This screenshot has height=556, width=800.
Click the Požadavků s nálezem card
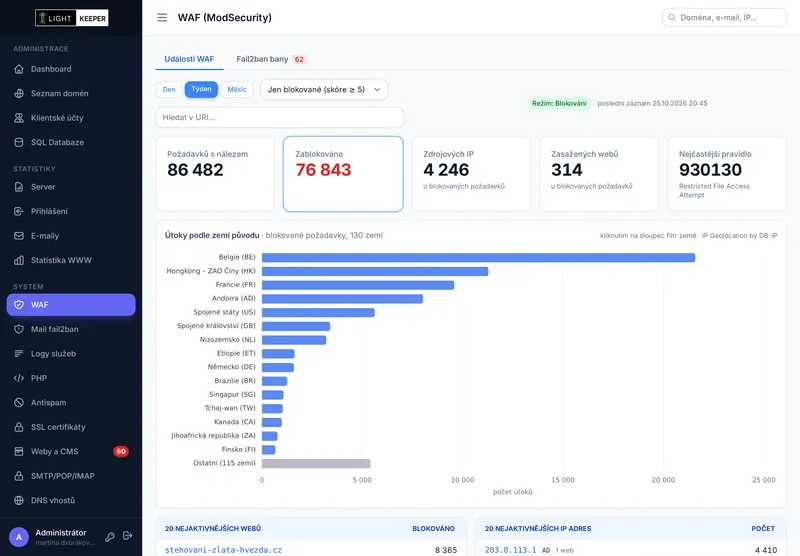(x=215, y=174)
